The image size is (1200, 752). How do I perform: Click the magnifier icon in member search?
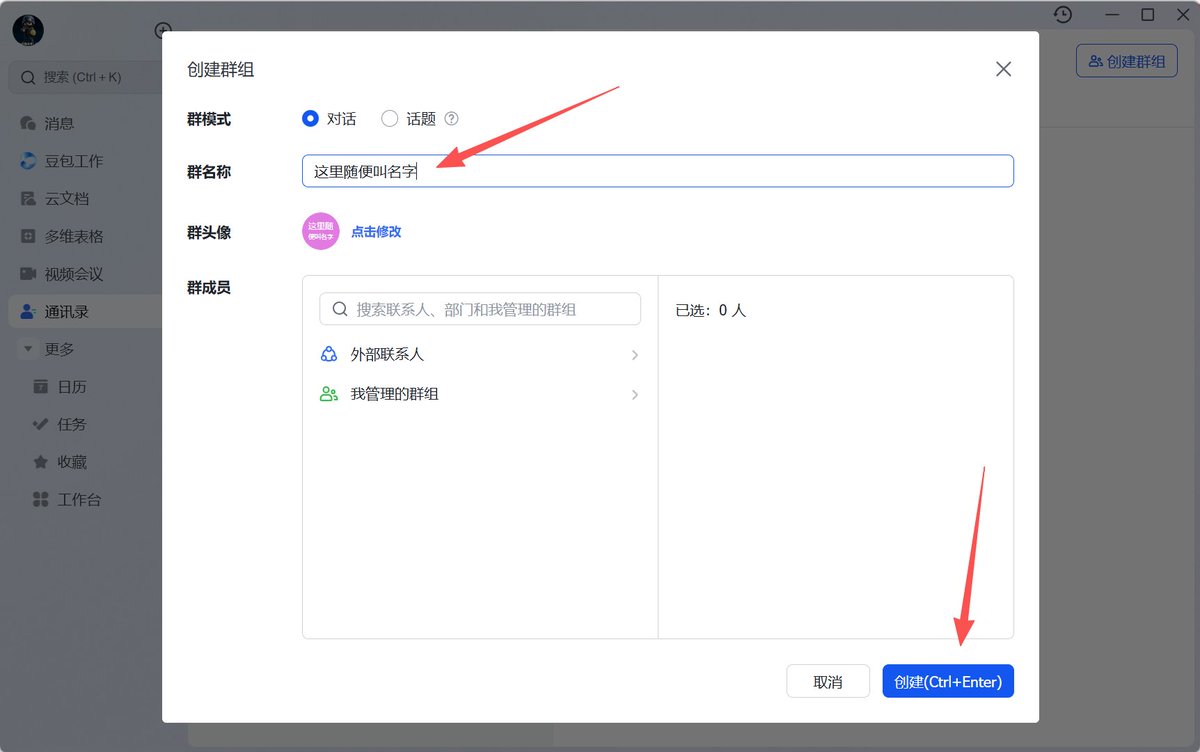[x=340, y=309]
